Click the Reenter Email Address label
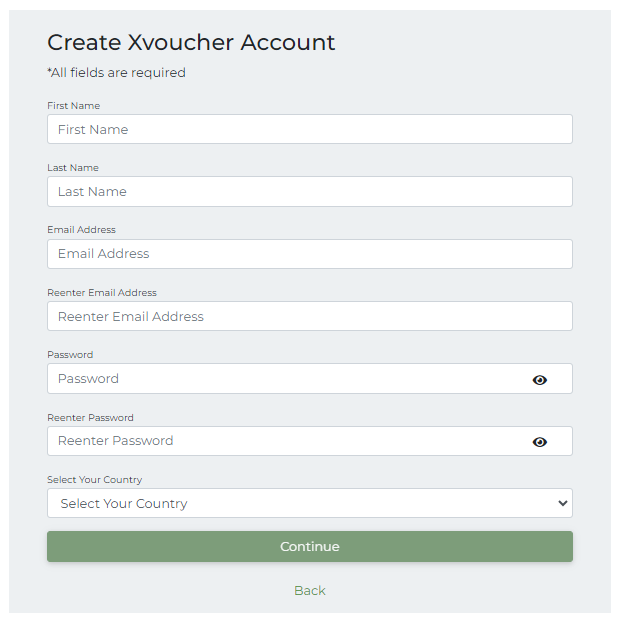 (102, 293)
